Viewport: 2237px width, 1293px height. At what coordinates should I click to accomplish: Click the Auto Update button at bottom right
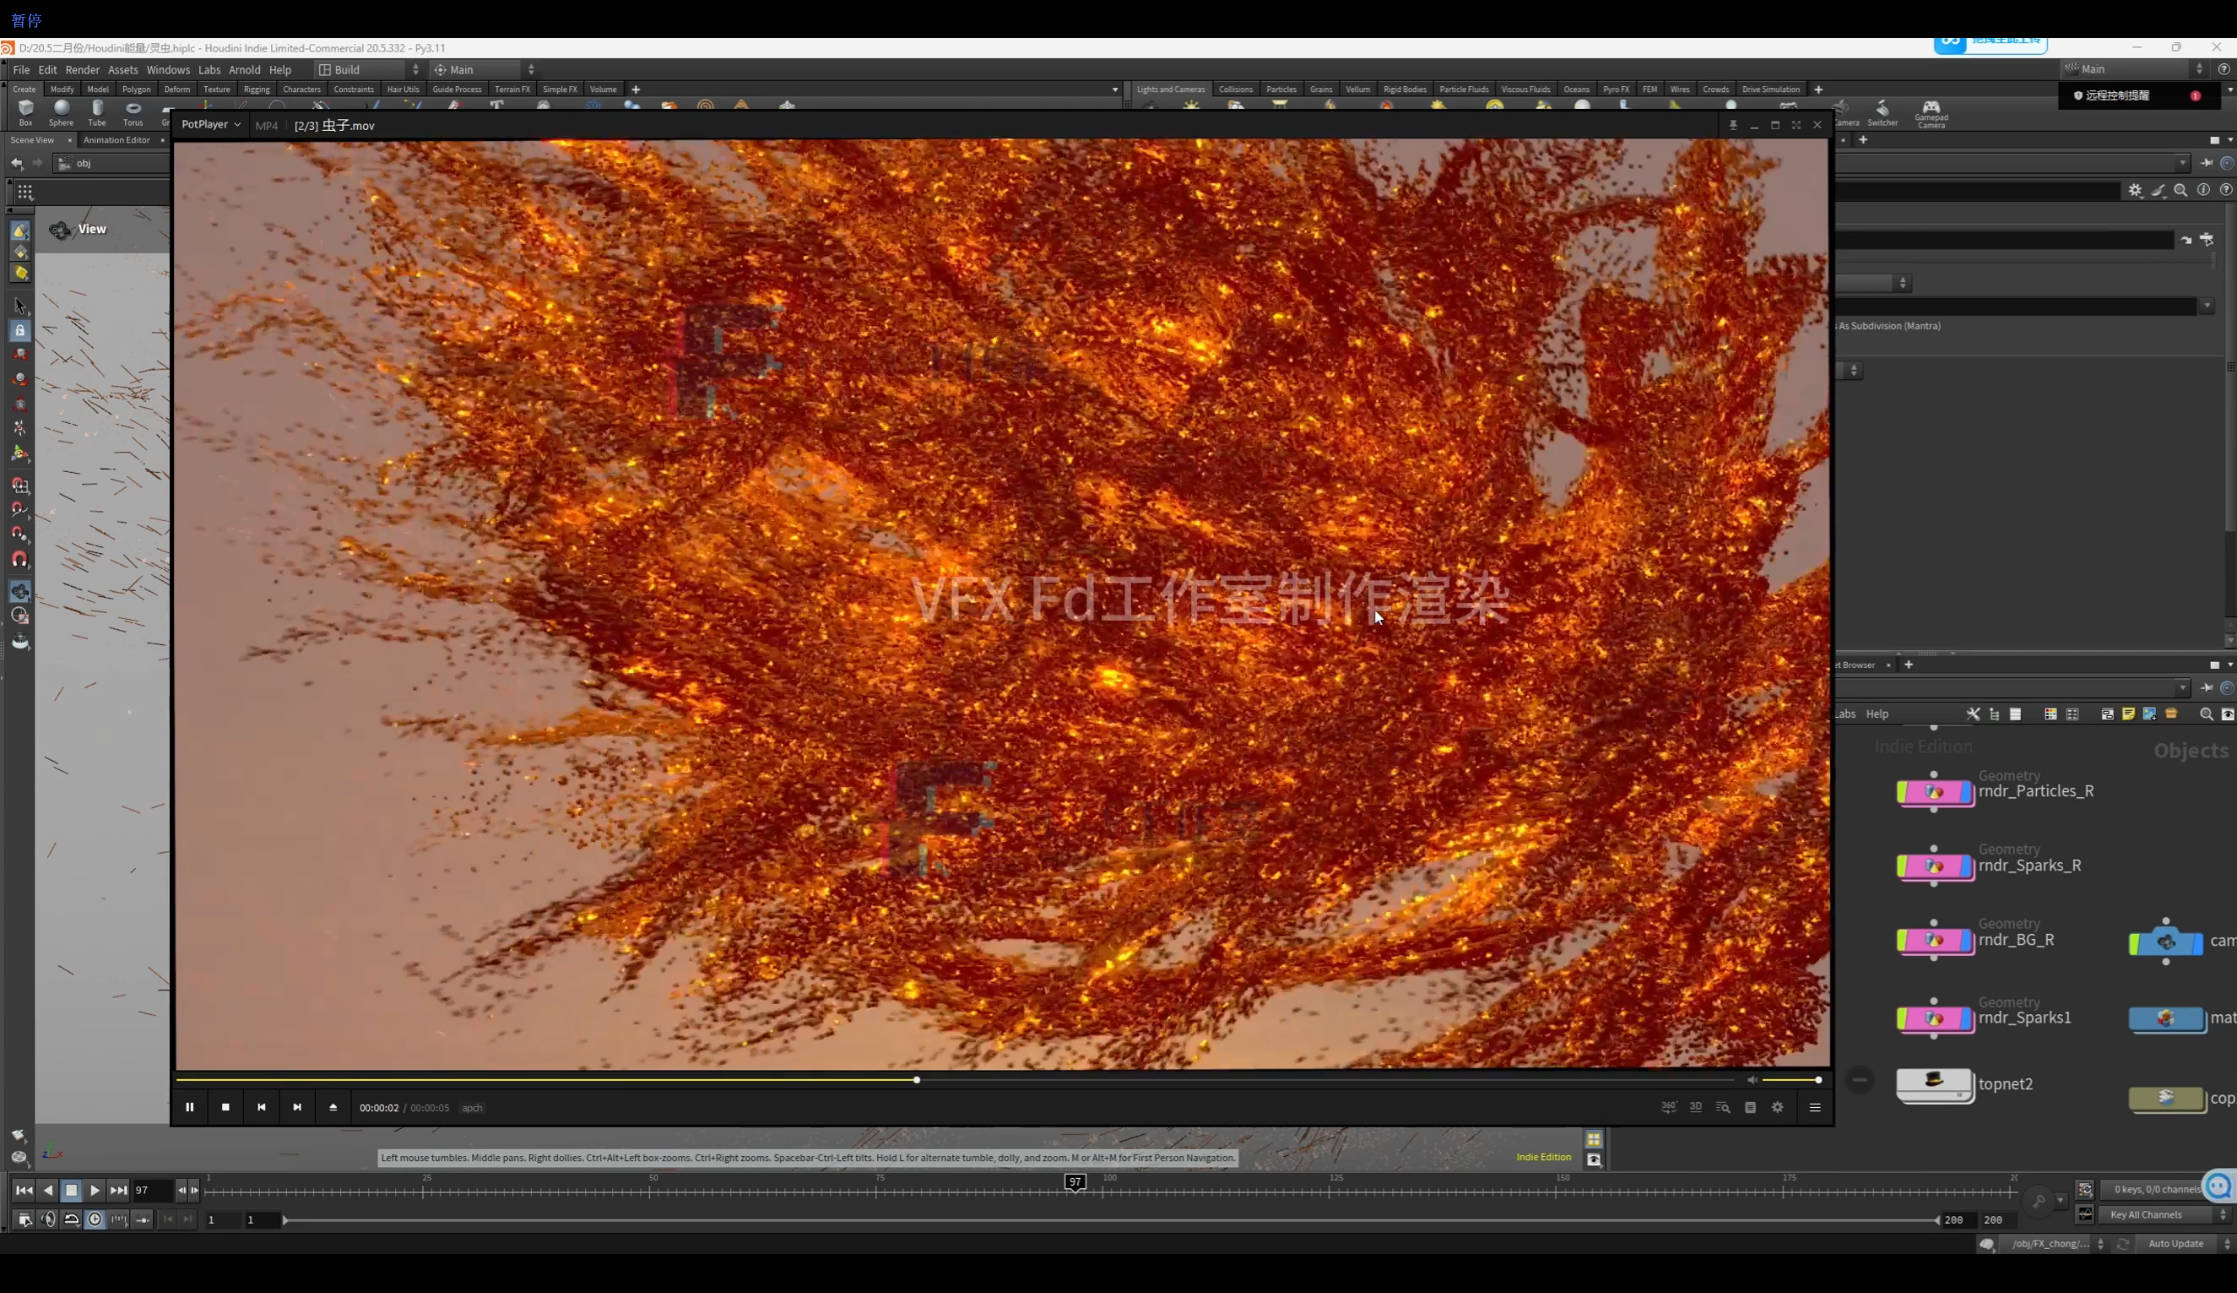point(2177,1243)
